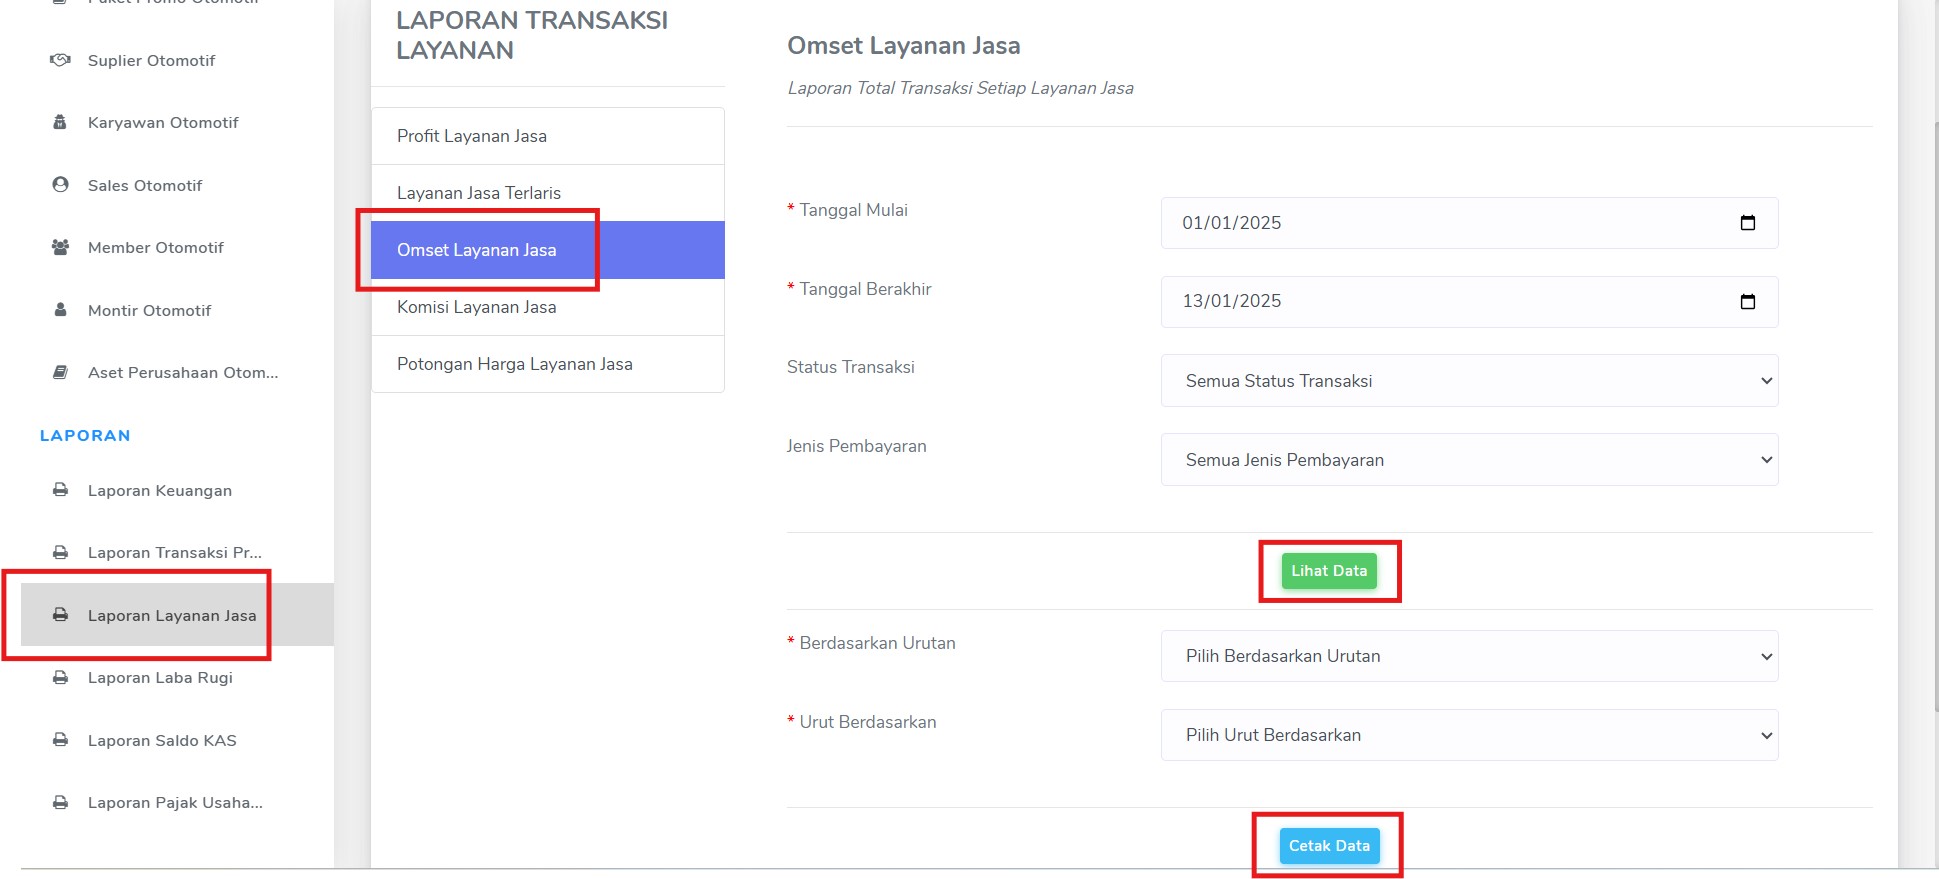The image size is (1939, 879).
Task: Open the Berdasarkan Urutan dropdown
Action: click(x=1469, y=656)
